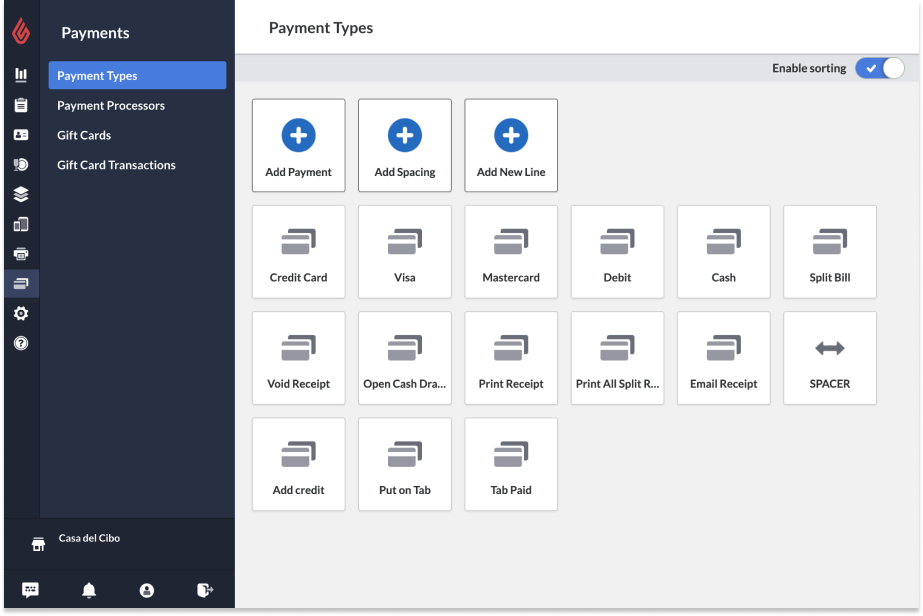Select the Open Cash Drawer tile
This screenshot has height=616, width=923.
coord(405,358)
